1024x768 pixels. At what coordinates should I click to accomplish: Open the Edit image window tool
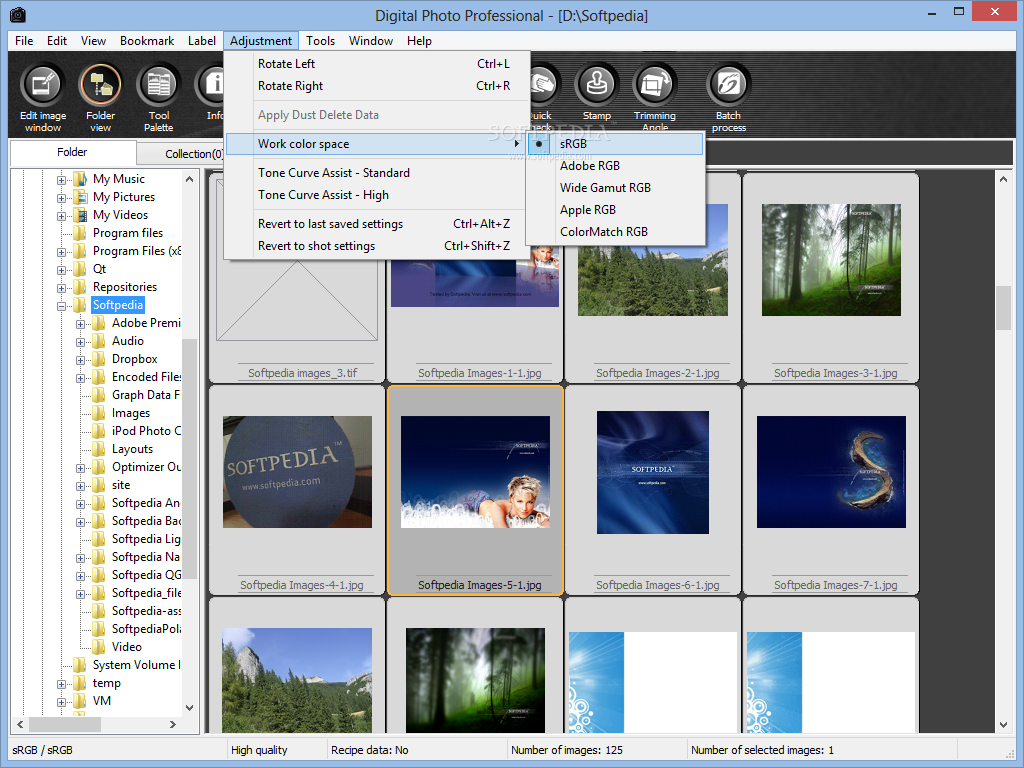(x=43, y=98)
